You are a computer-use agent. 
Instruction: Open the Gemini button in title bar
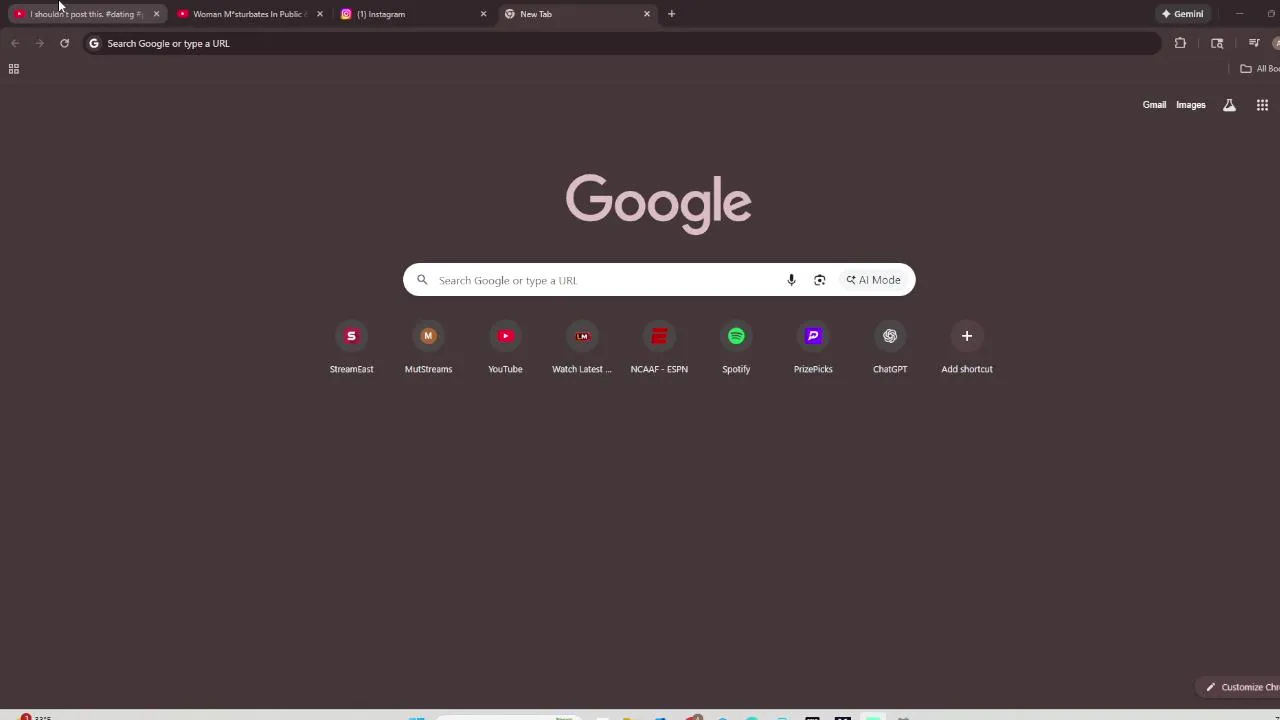pyautogui.click(x=1182, y=14)
